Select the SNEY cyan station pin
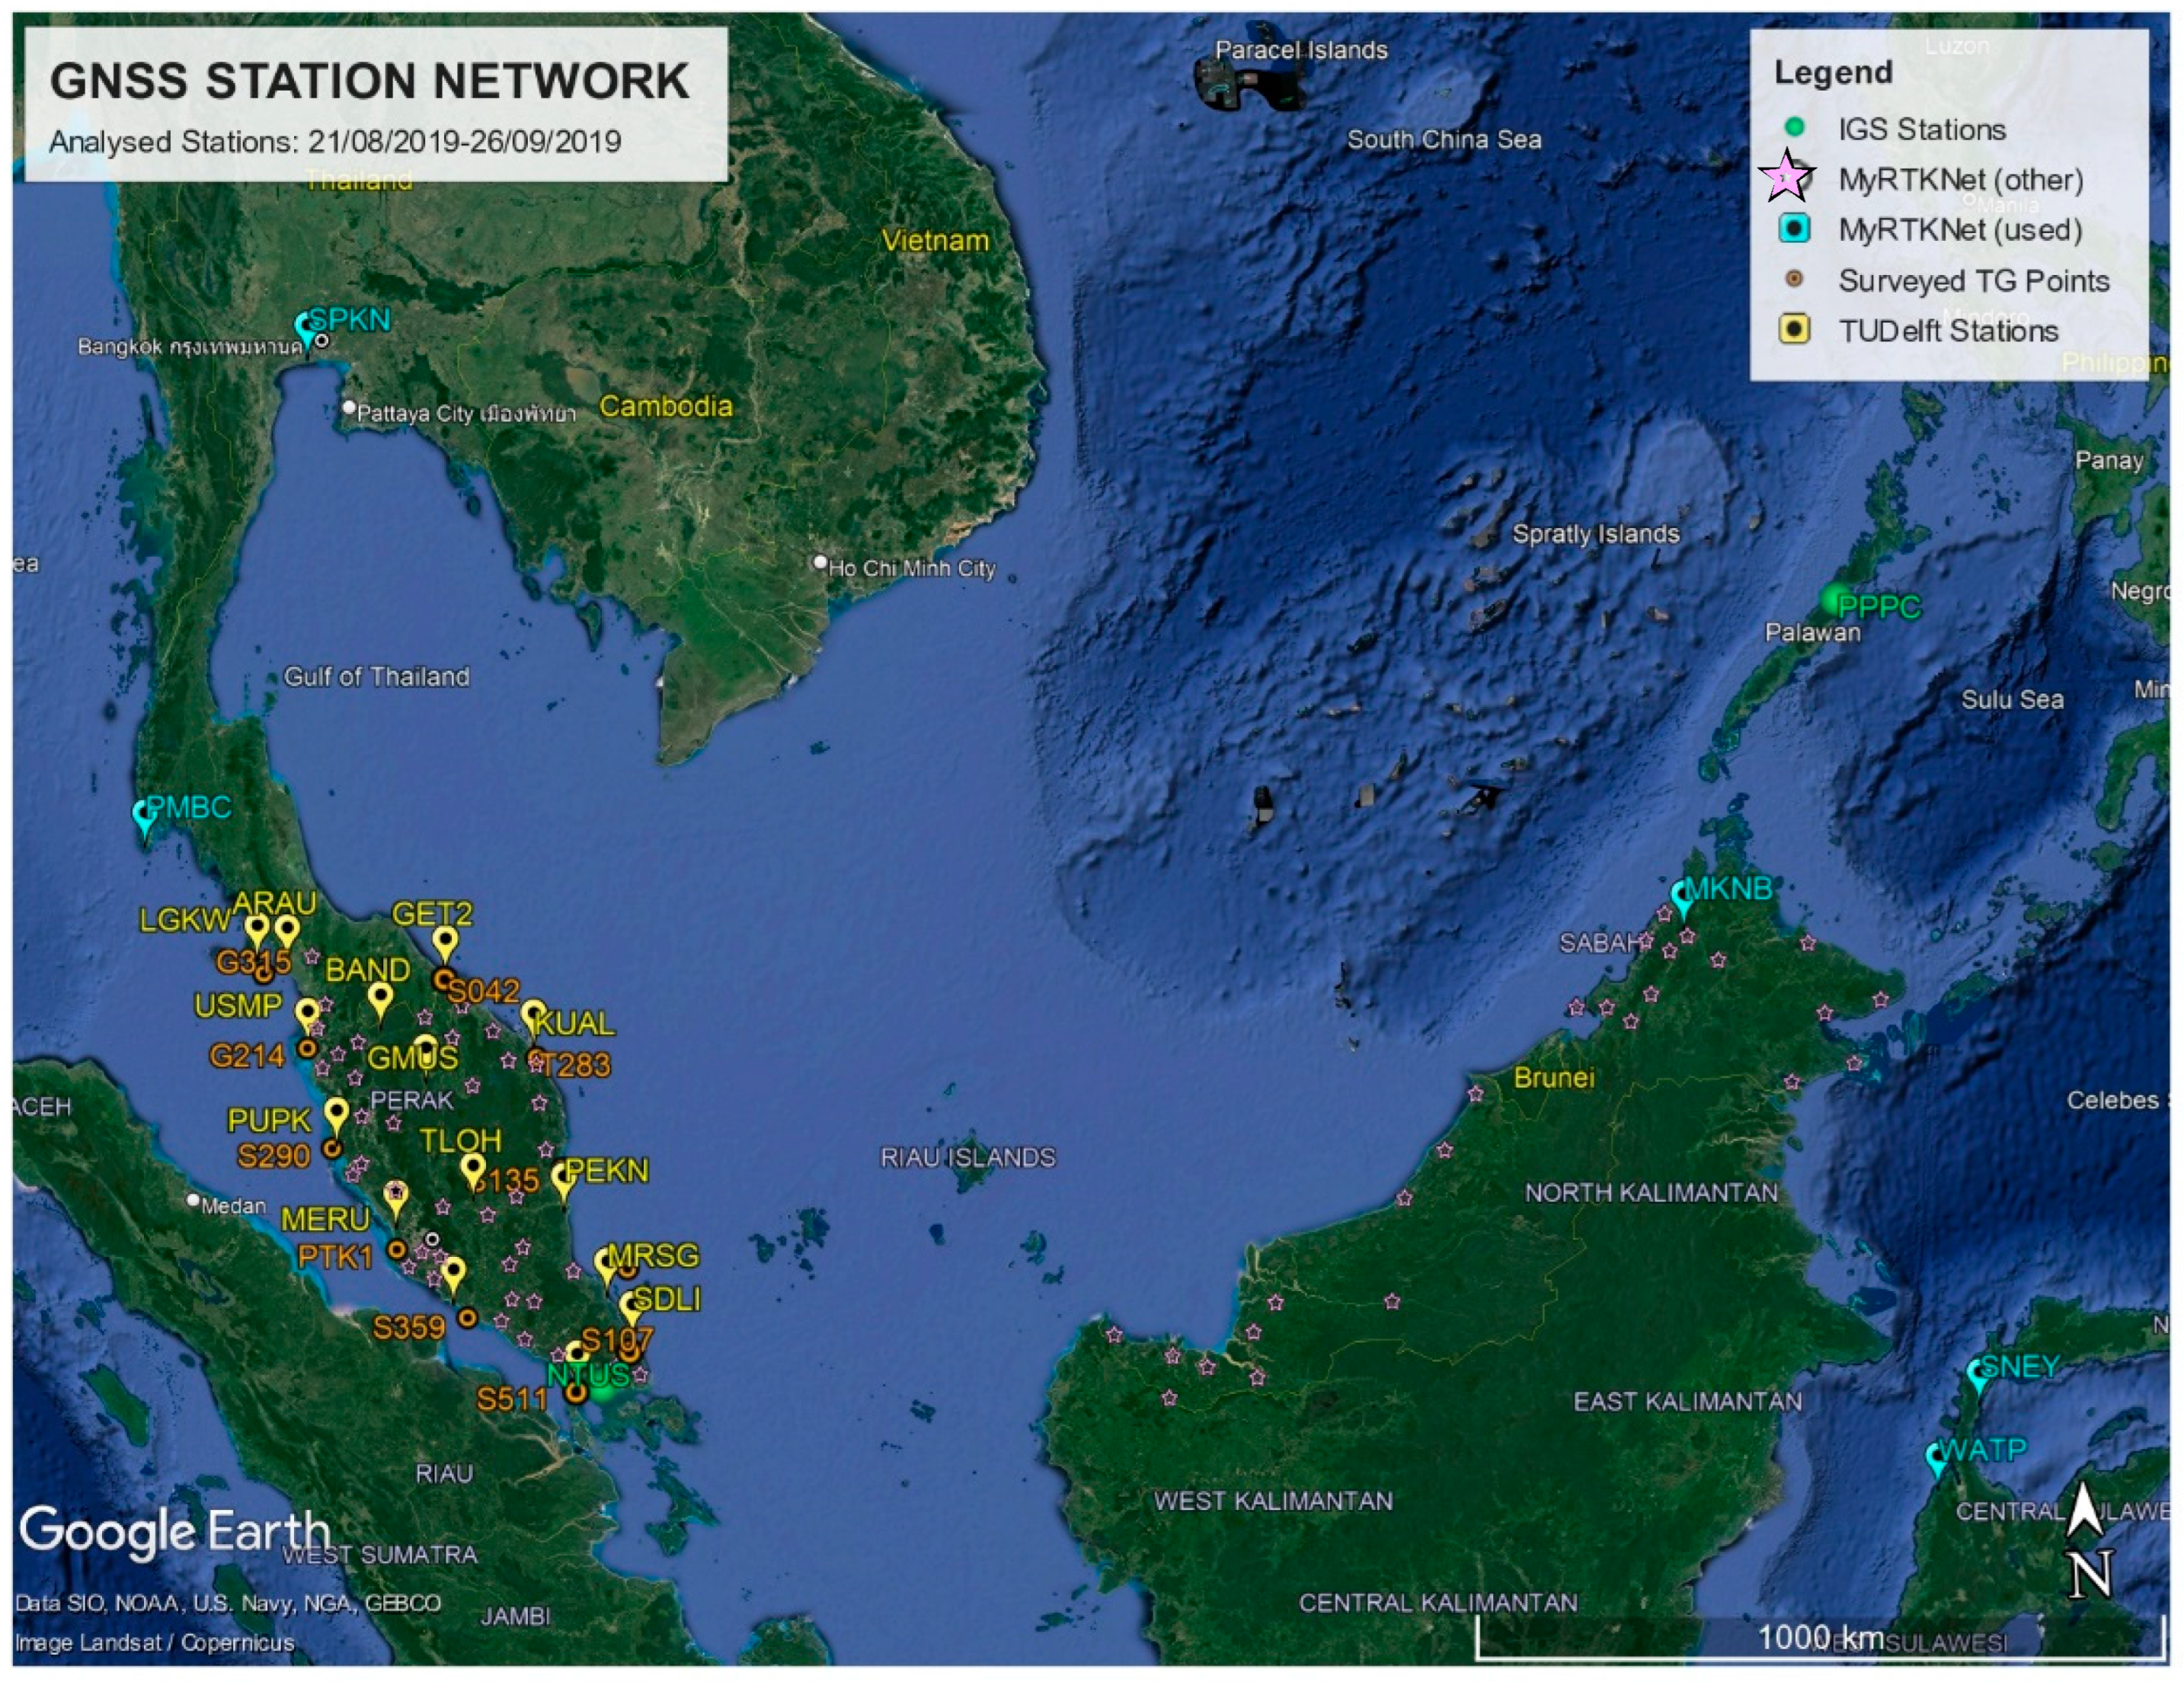 tap(1978, 1373)
